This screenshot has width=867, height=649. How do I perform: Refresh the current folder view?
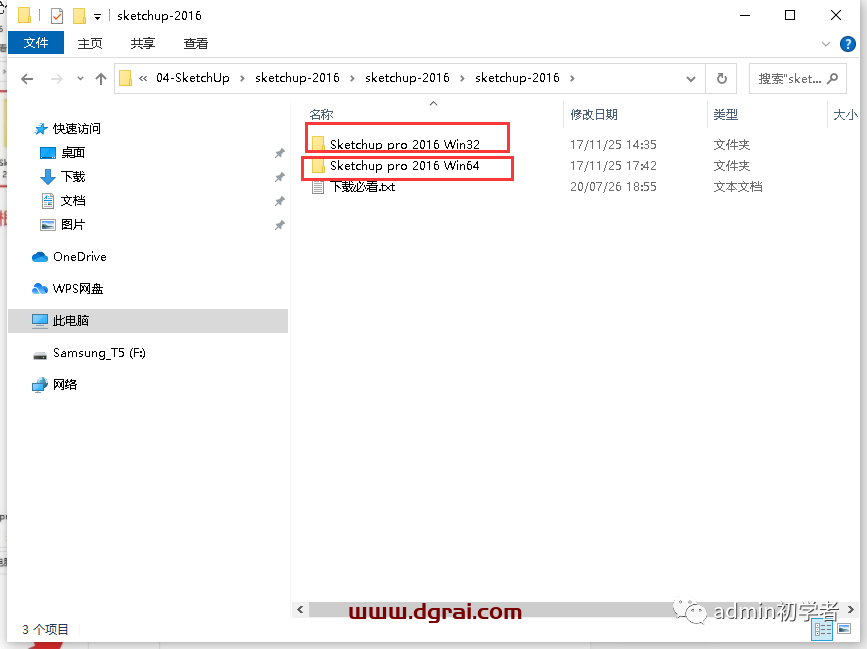(x=722, y=79)
